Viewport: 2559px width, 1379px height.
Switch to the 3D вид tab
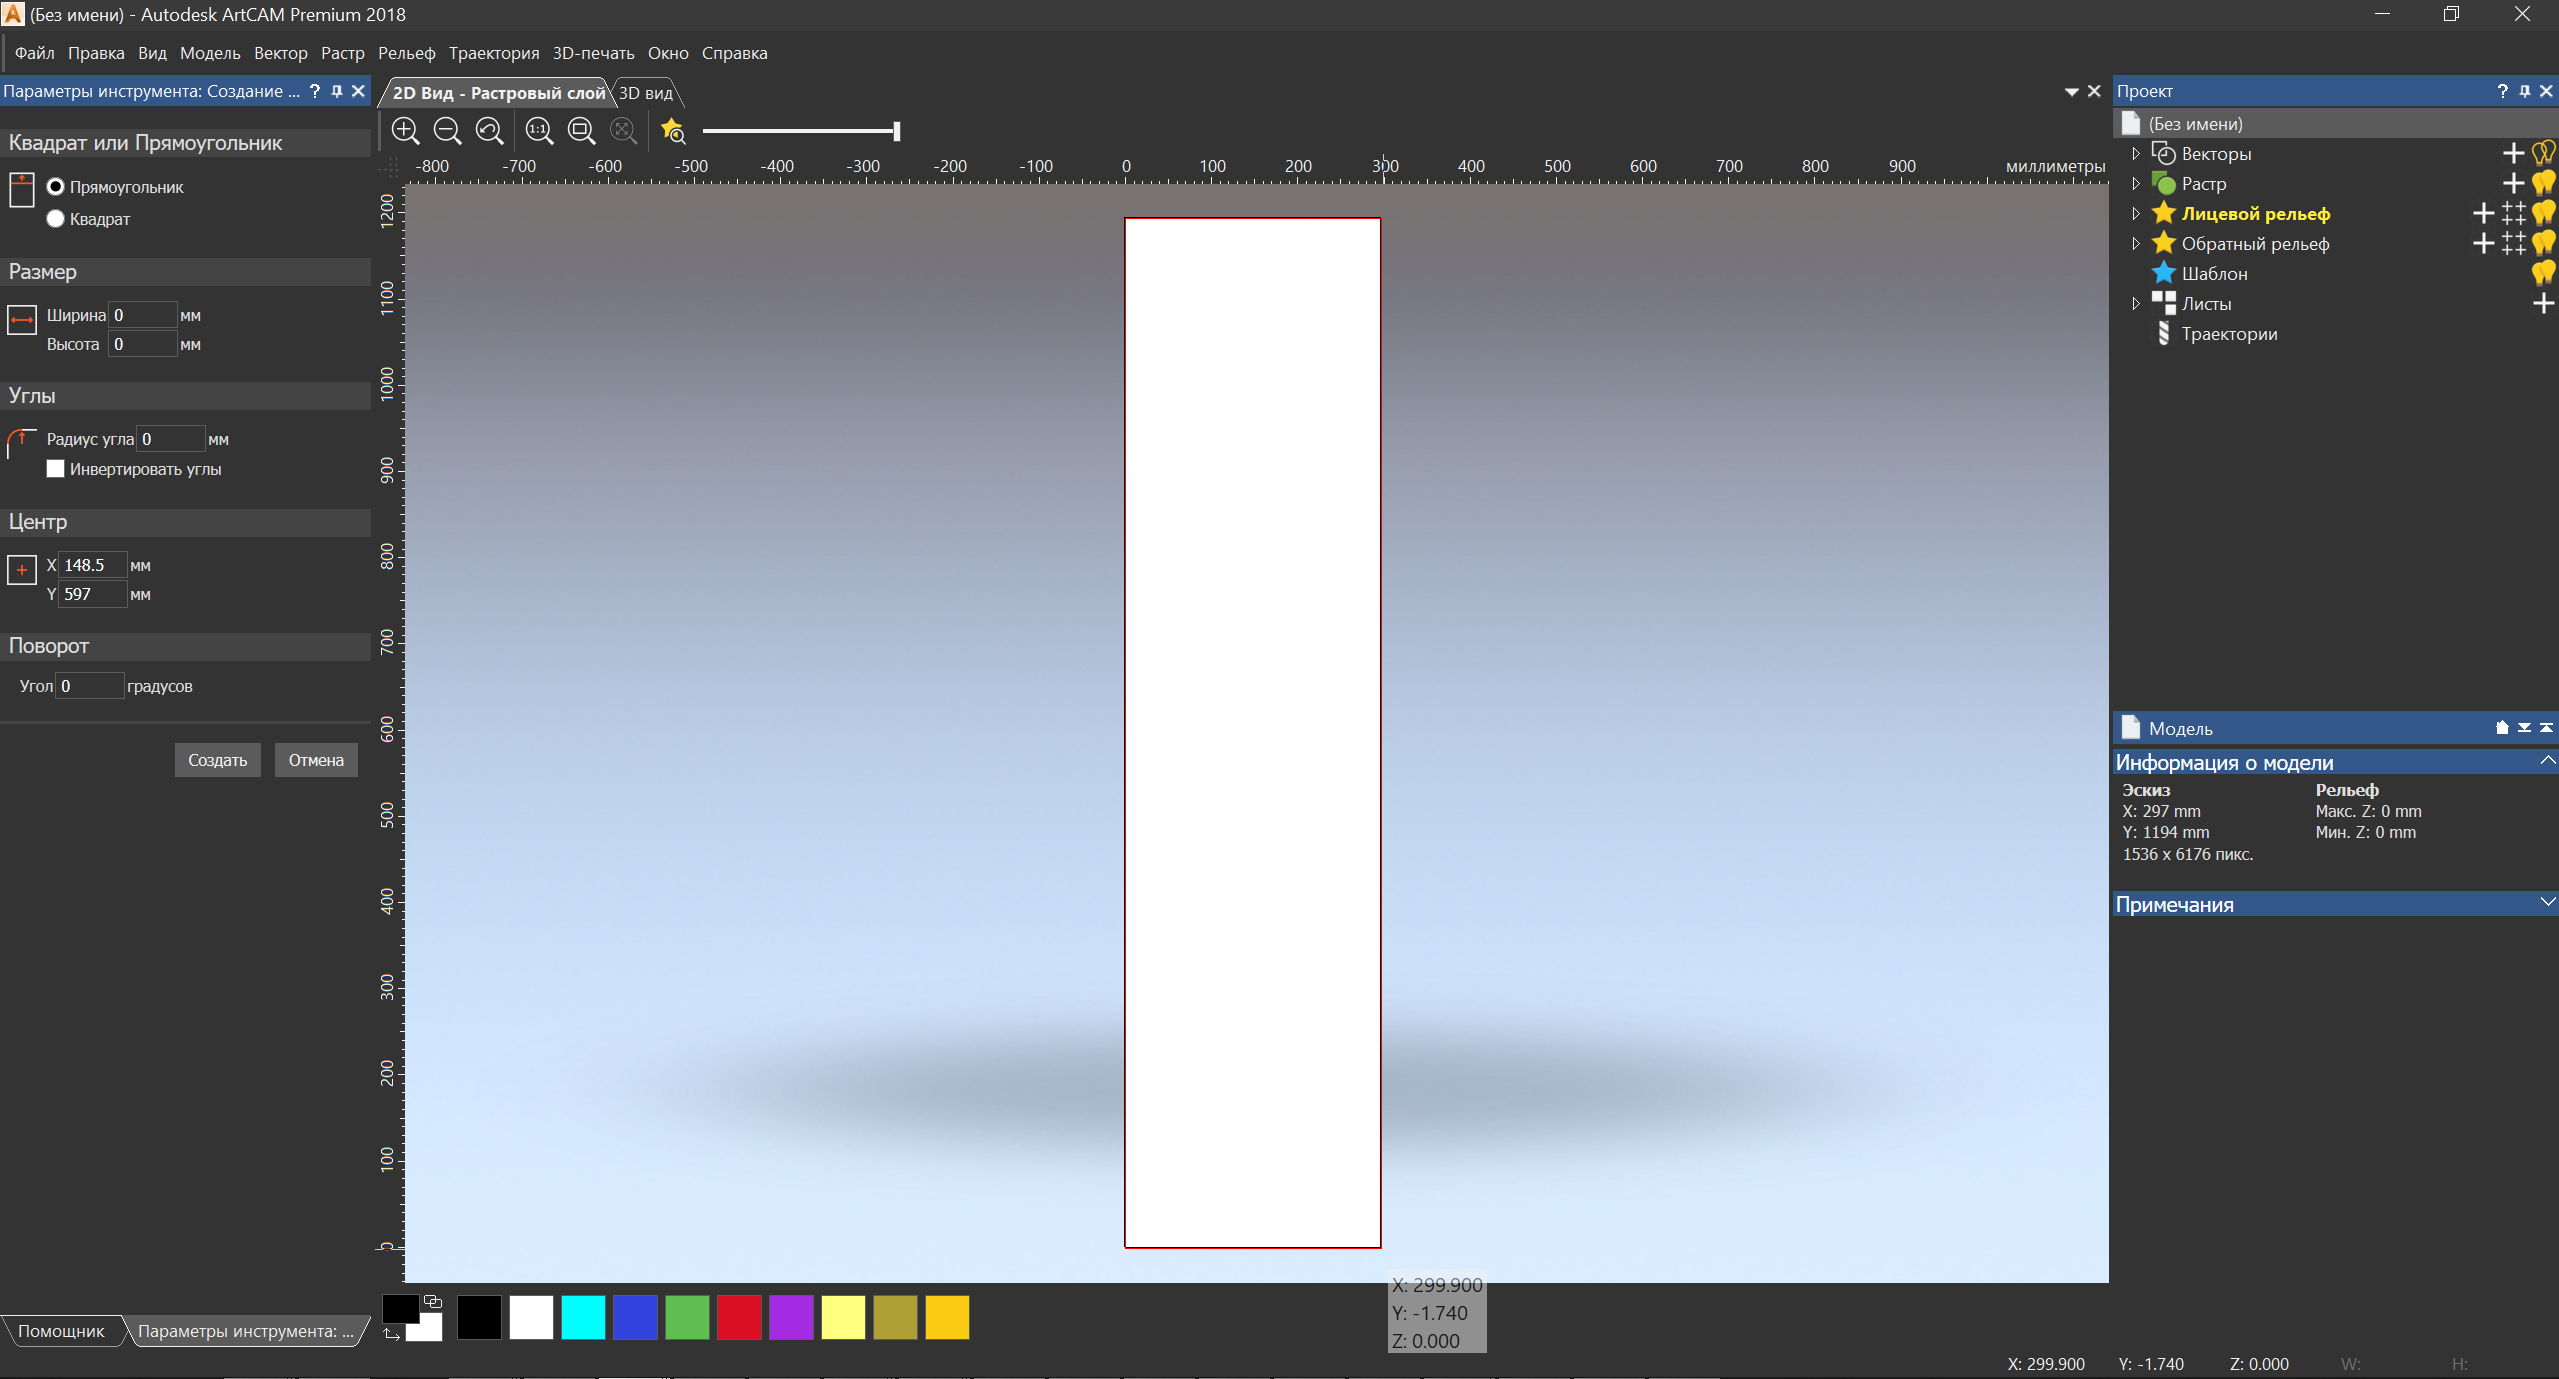pos(646,93)
